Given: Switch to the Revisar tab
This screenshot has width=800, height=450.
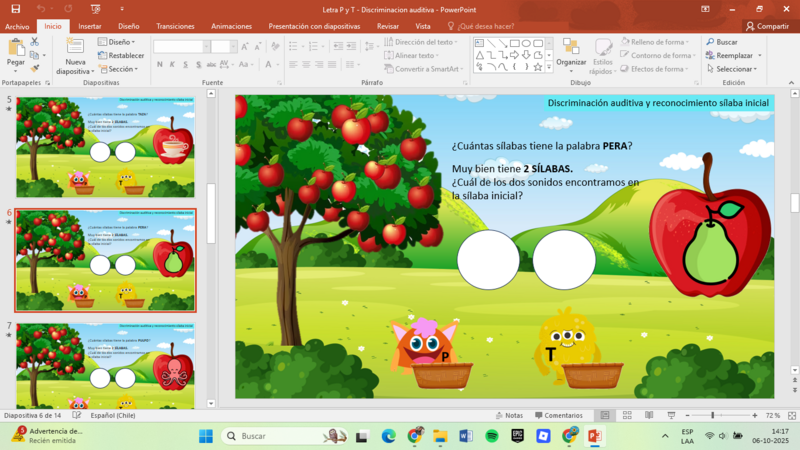Looking at the screenshot, I should (x=388, y=26).
